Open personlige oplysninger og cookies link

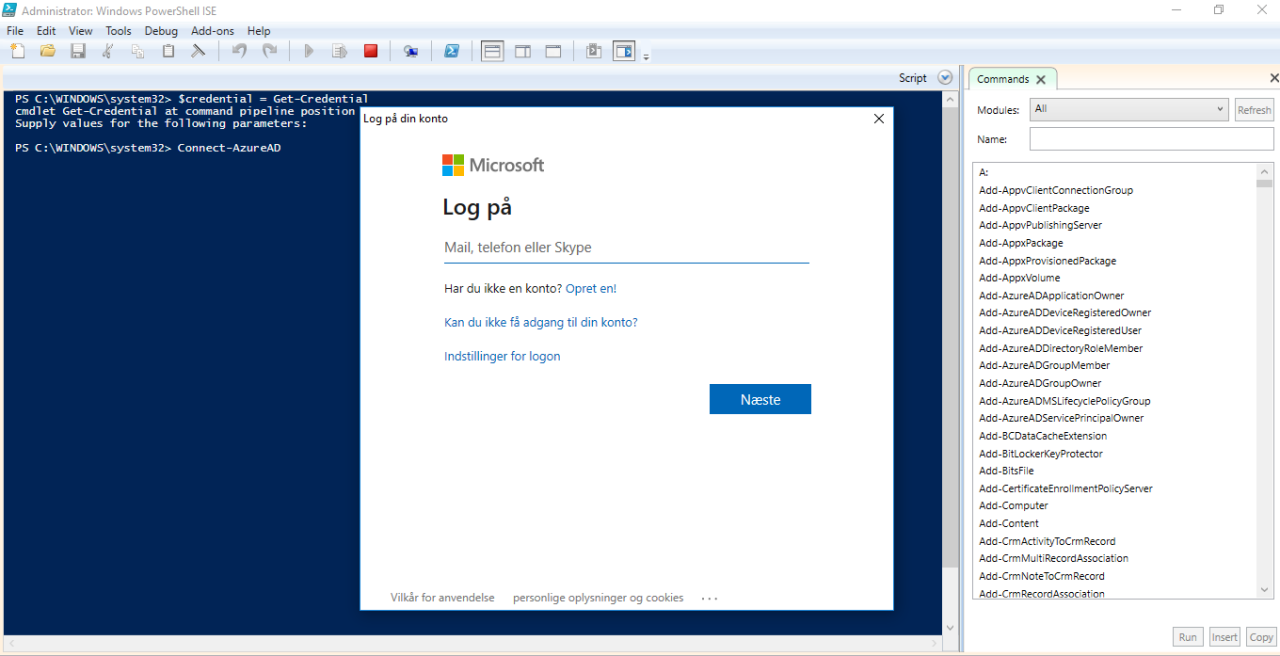[x=598, y=598]
